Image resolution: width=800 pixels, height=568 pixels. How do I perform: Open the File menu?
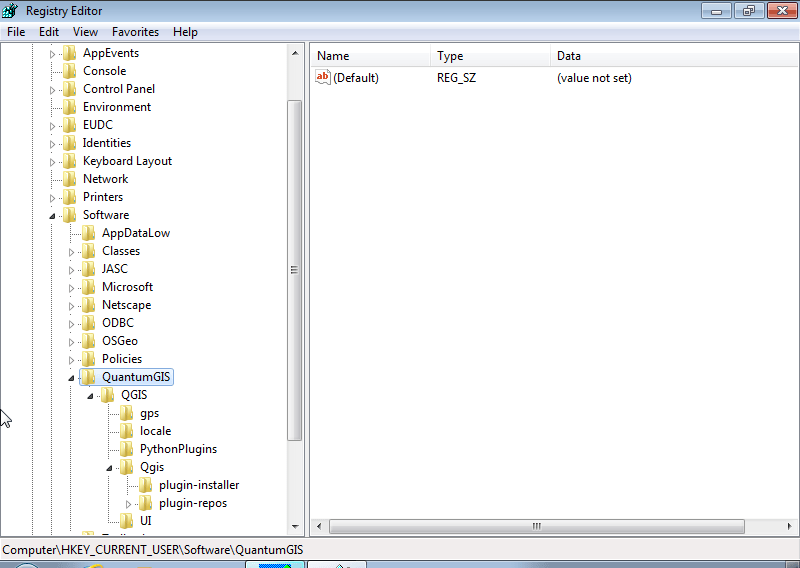(x=16, y=32)
